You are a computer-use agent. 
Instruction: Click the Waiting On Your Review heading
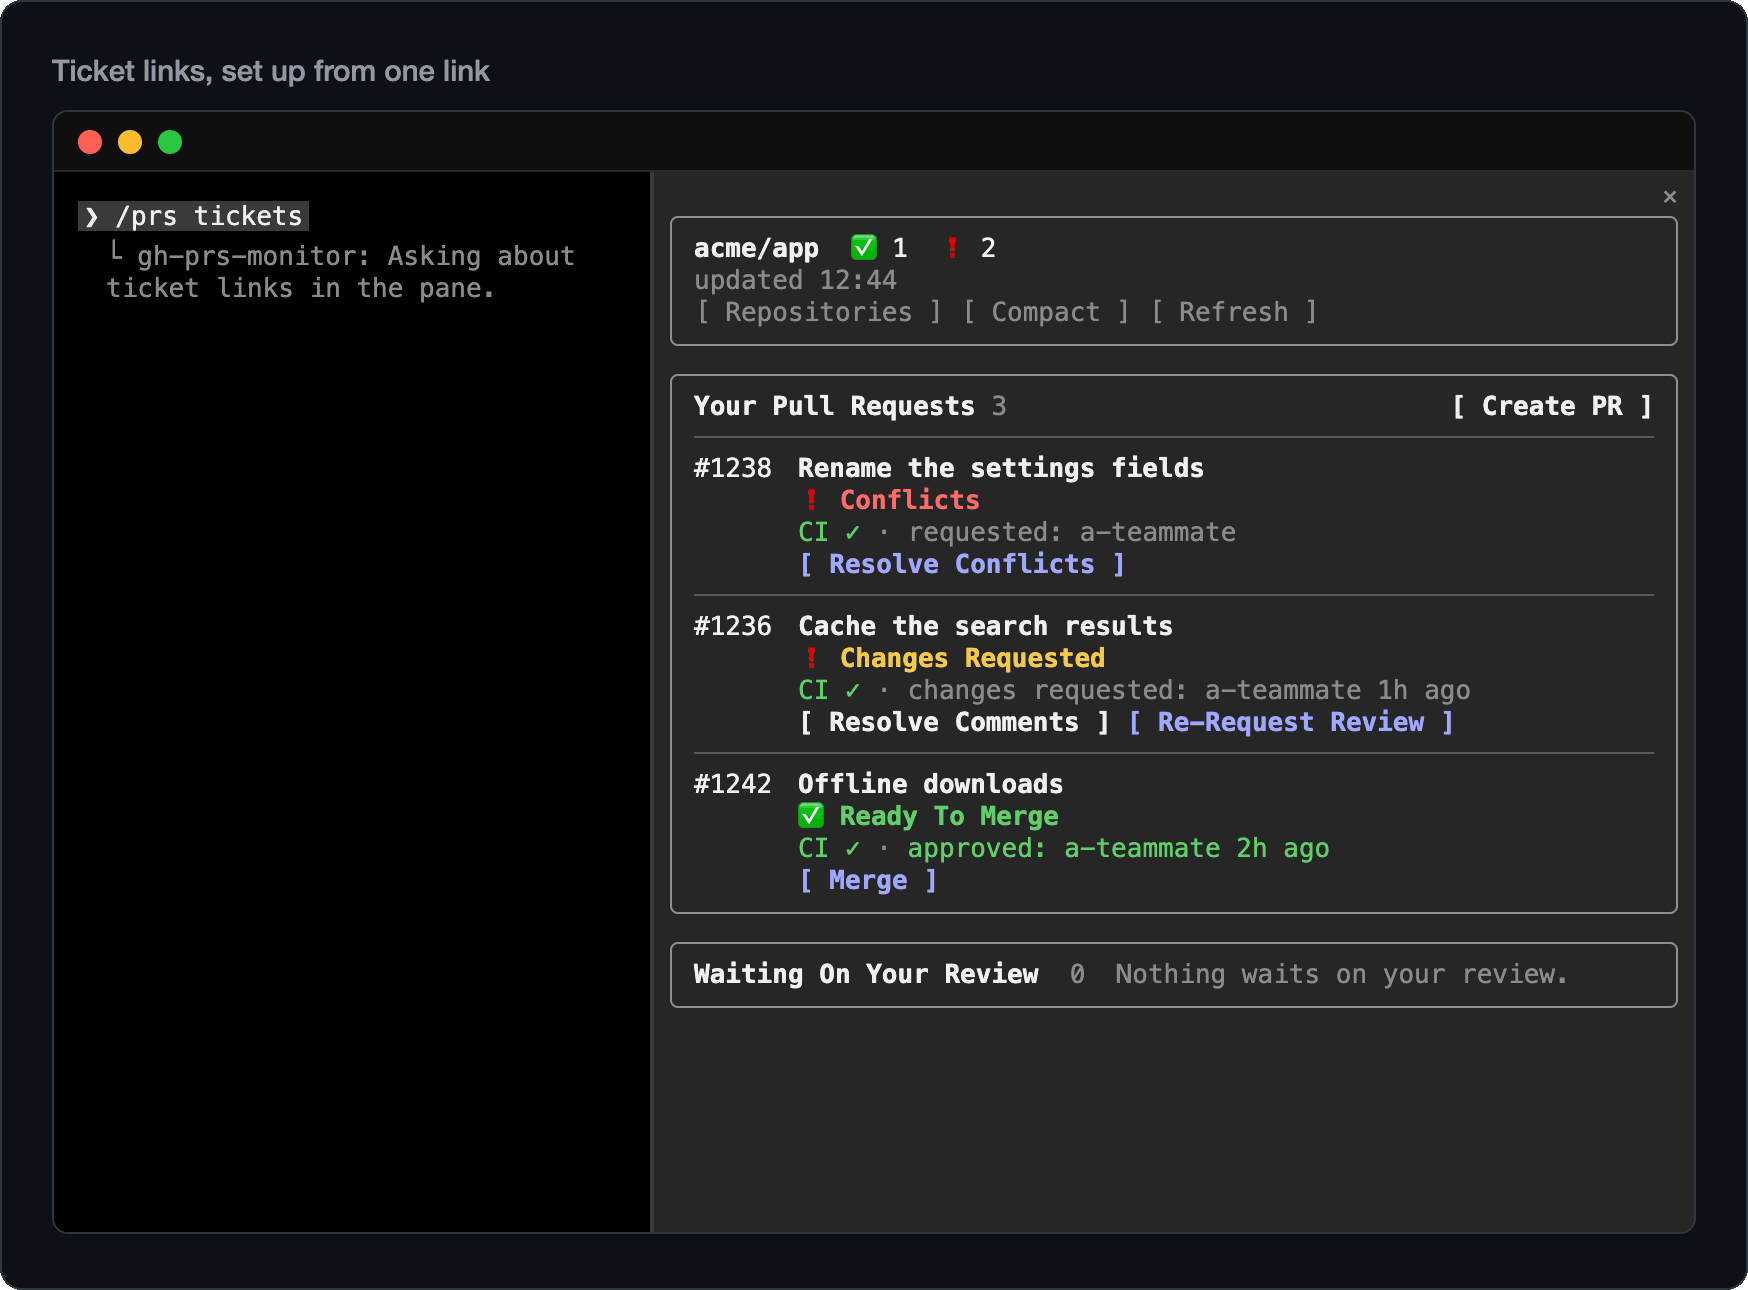click(866, 974)
